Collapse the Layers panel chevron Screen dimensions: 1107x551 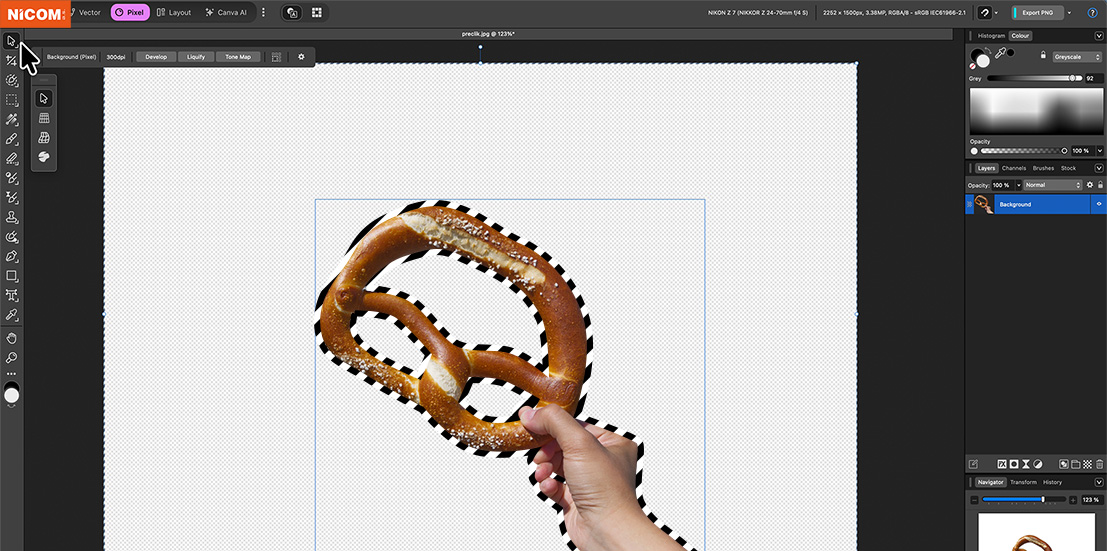pos(1099,168)
